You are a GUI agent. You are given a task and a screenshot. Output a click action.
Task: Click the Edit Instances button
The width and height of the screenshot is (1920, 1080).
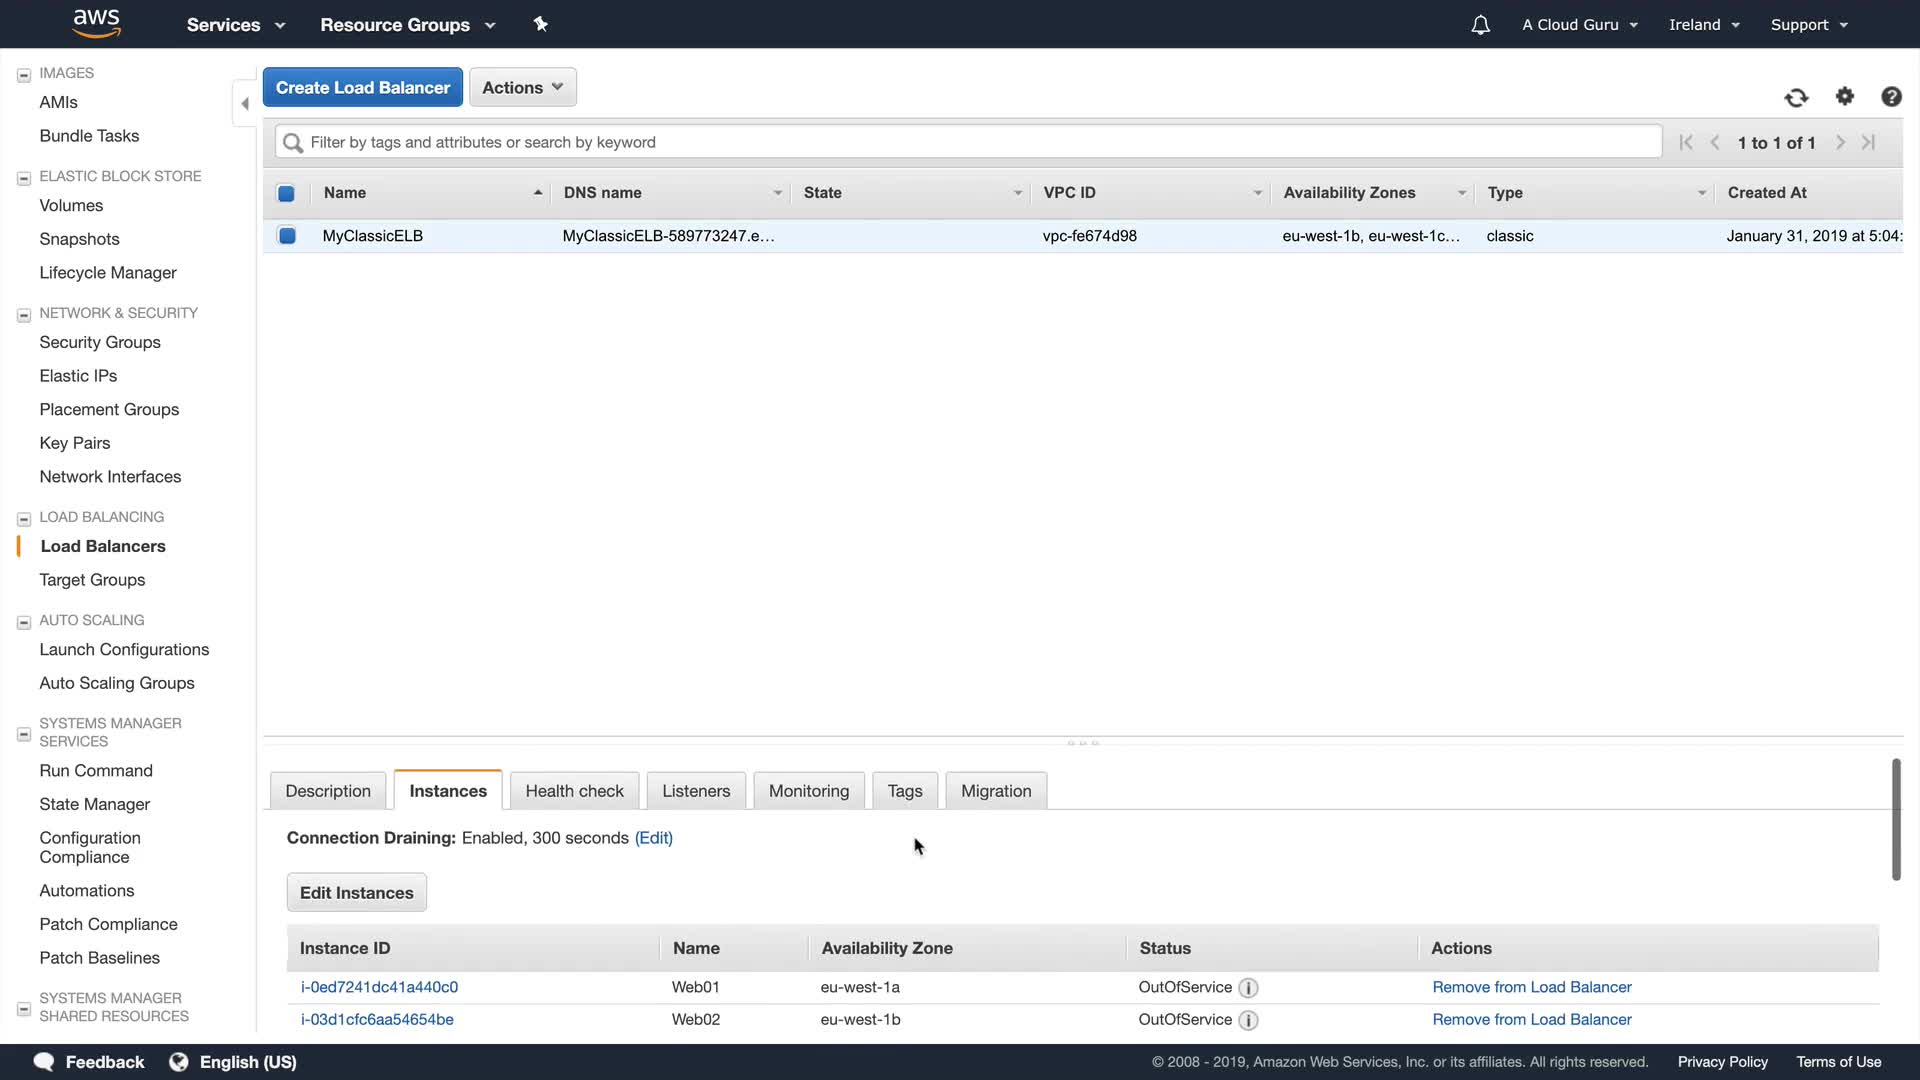356,893
